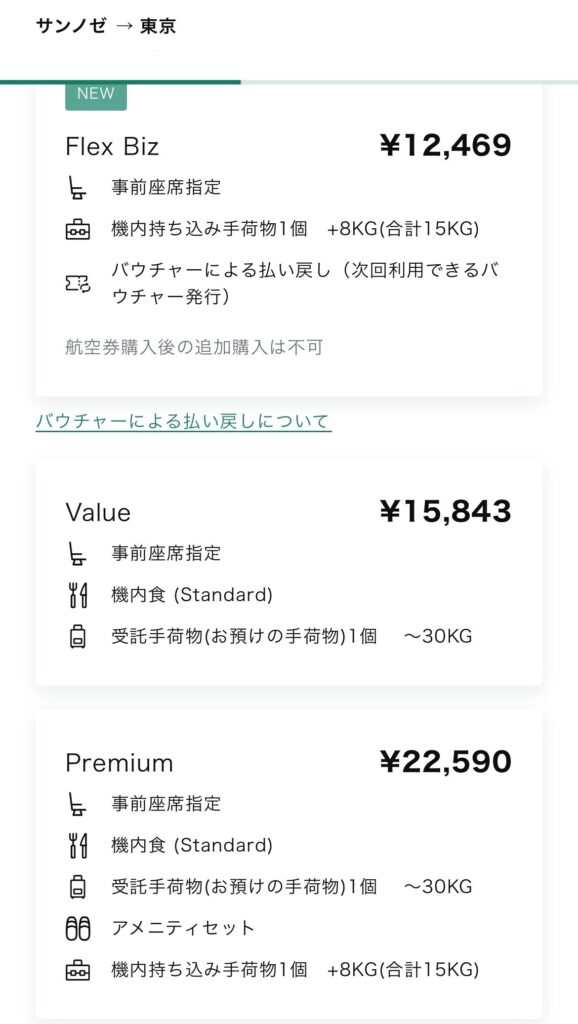The height and width of the screenshot is (1024, 578).
Task: Click the amenity set slippers icon in Premium
Action: click(78, 929)
